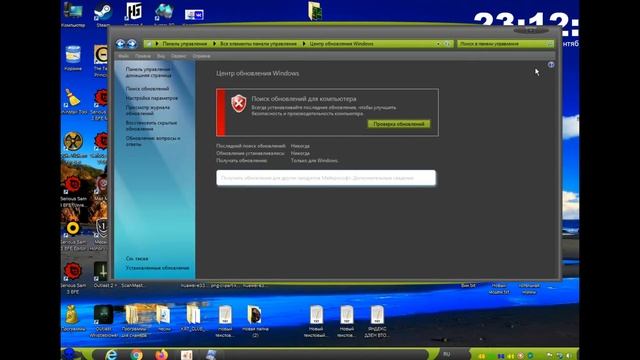640x360 pixels.
Task: Launch Internet Explorer from the taskbar
Action: coord(111,354)
